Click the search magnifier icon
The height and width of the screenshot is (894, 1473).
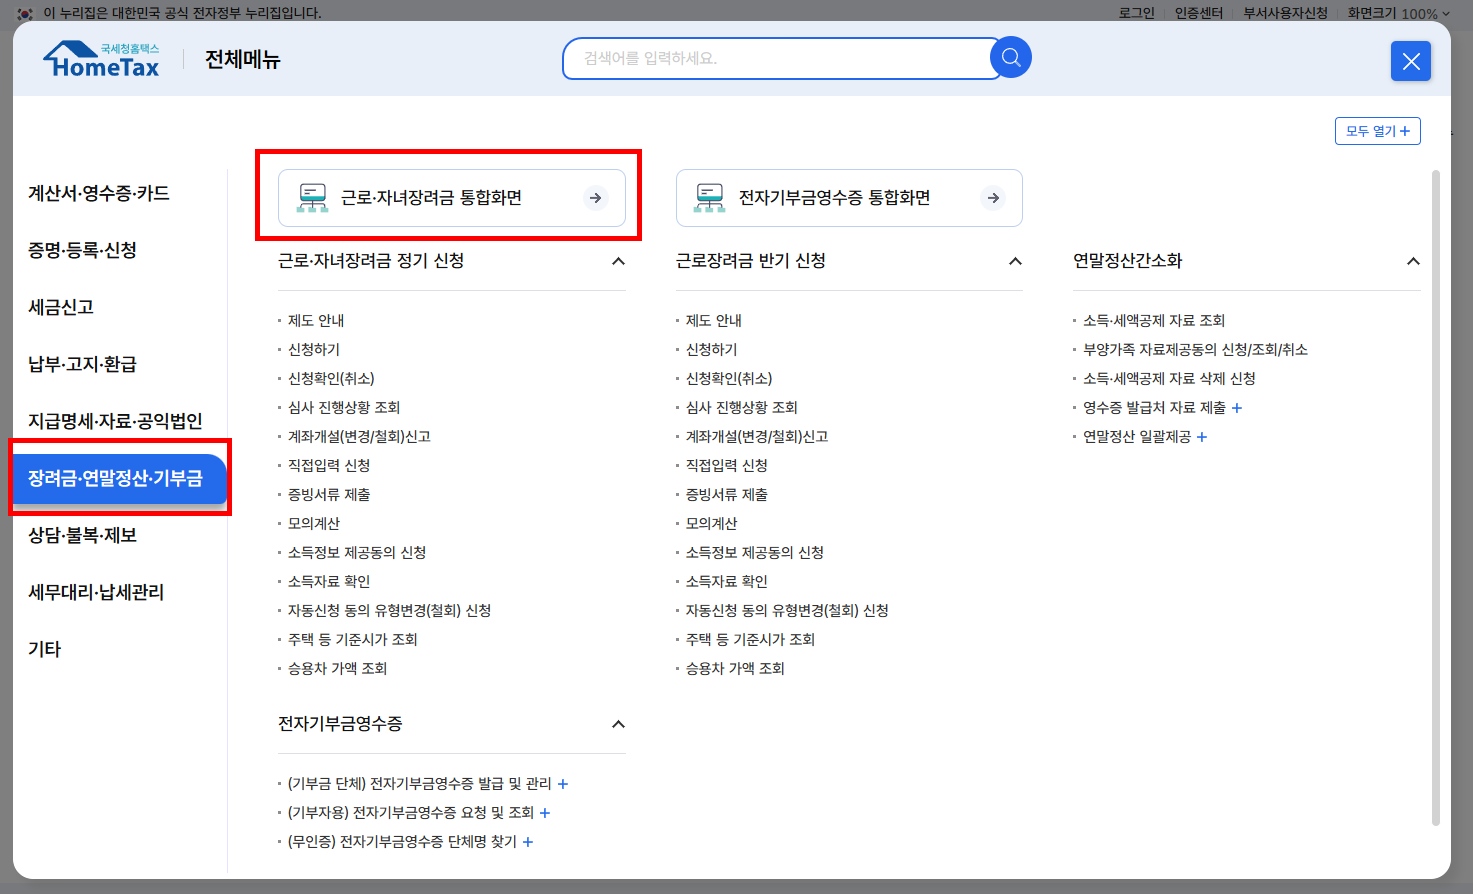pyautogui.click(x=1010, y=58)
